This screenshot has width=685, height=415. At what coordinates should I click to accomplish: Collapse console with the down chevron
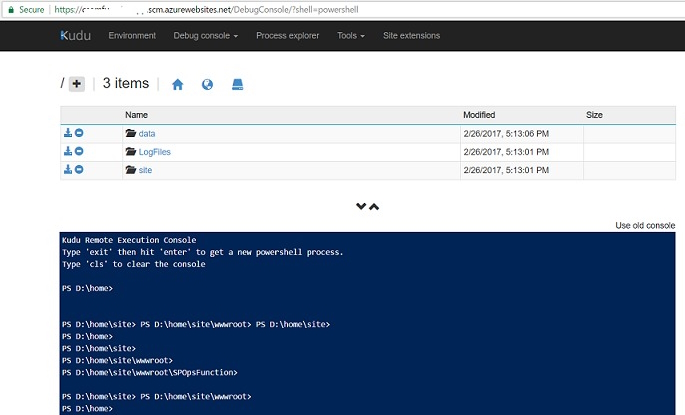click(x=361, y=206)
